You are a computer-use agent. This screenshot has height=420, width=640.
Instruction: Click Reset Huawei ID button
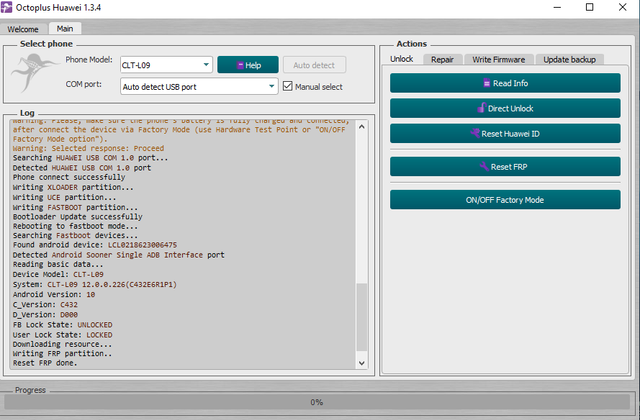pyautogui.click(x=505, y=134)
